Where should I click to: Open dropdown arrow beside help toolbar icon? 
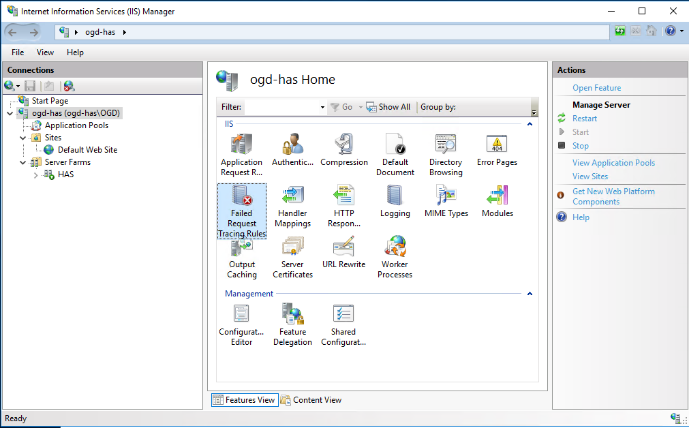682,31
